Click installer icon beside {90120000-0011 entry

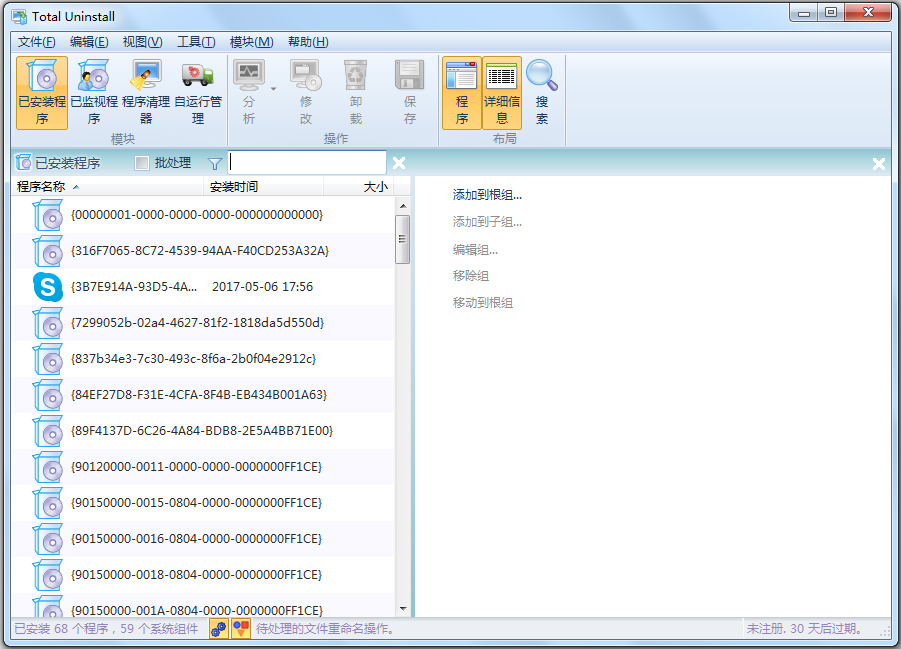click(x=48, y=467)
